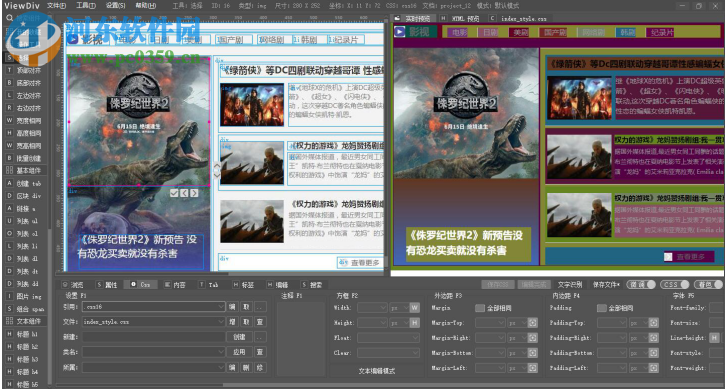Click the W button beside the Width field
The height and width of the screenshot is (392, 727).
click(x=415, y=308)
